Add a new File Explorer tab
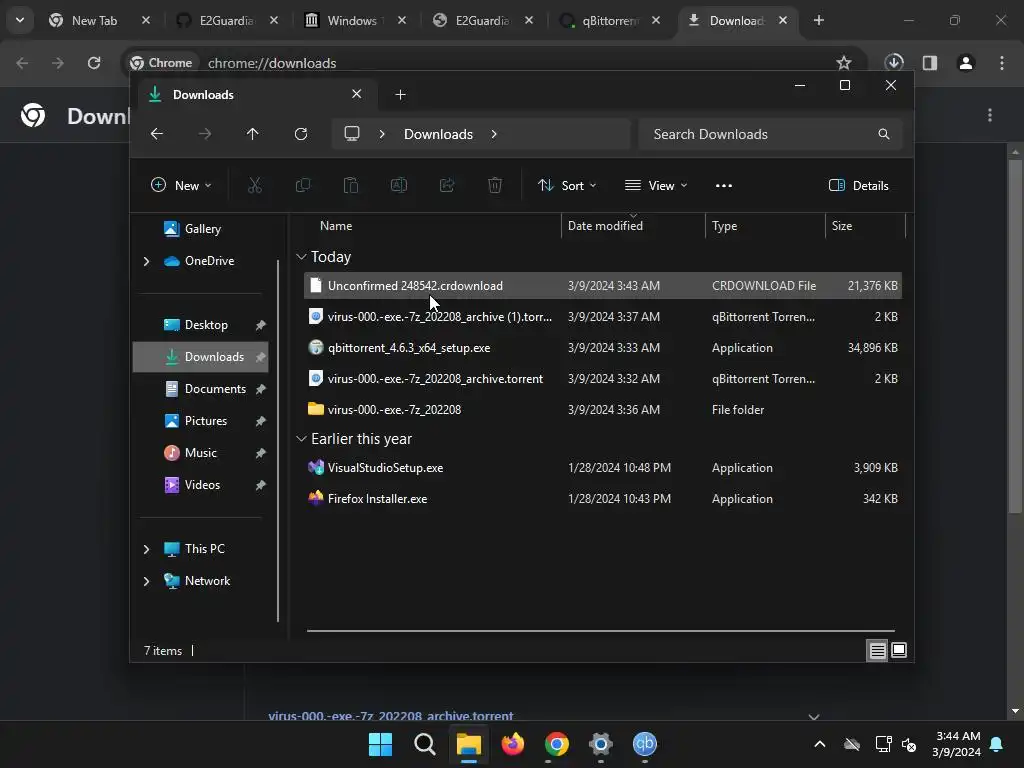Viewport: 1024px width, 768px height. (400, 95)
